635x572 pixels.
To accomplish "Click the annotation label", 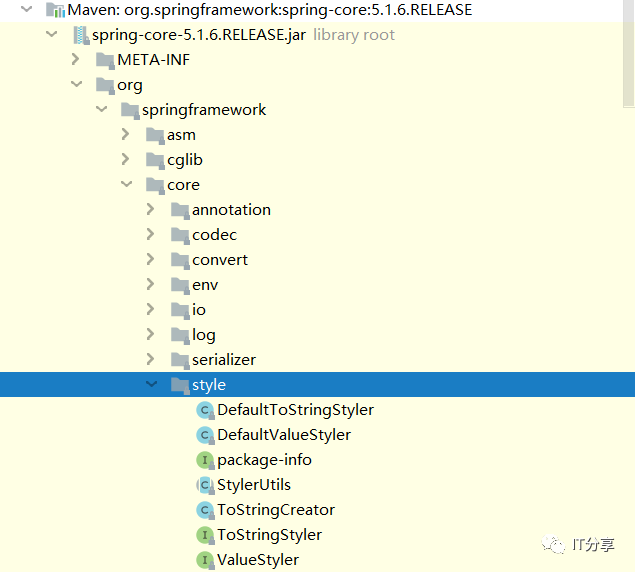I will coord(231,210).
